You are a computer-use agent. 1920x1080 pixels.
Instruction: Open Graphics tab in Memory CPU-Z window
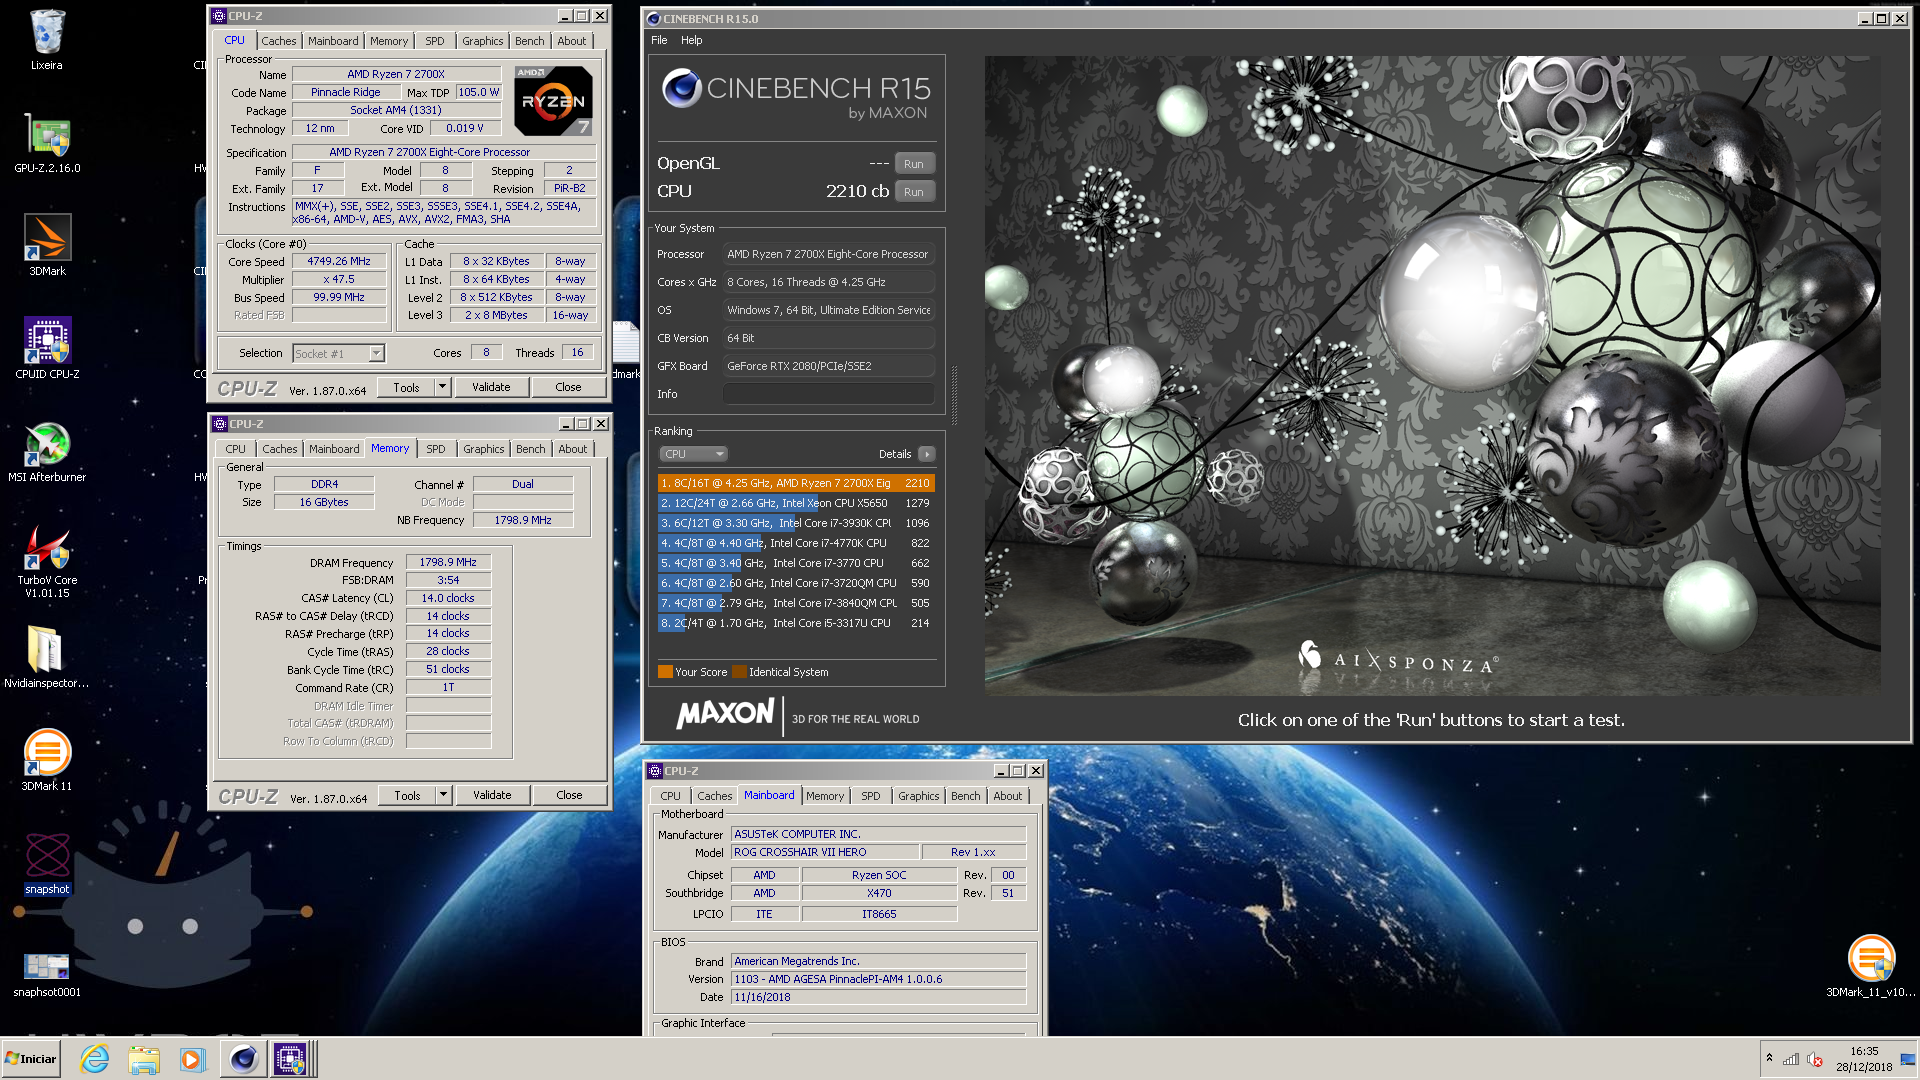click(x=484, y=449)
